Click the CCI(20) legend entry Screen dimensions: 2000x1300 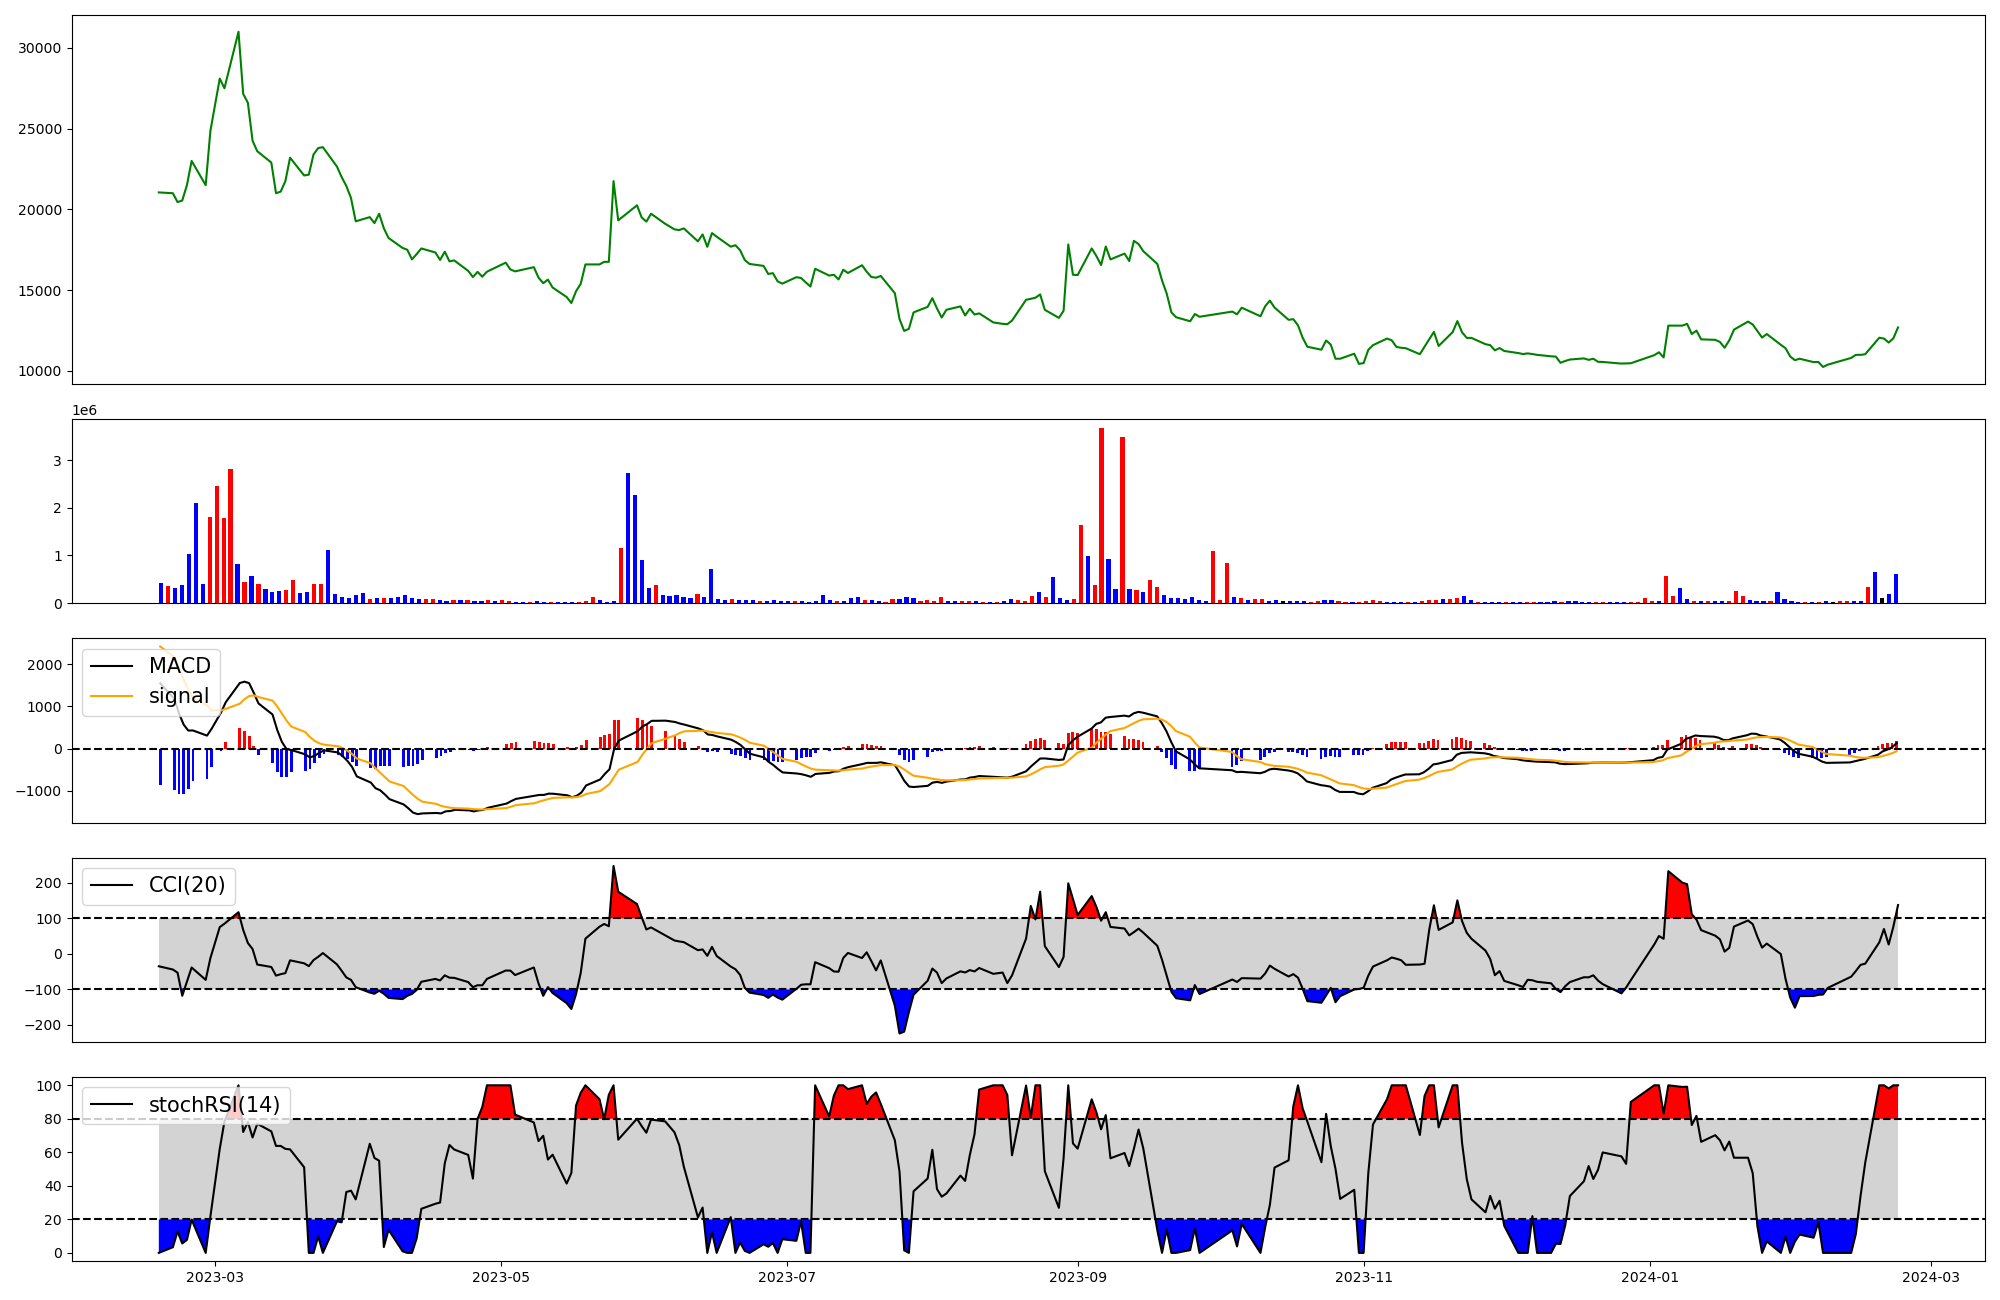186,885
